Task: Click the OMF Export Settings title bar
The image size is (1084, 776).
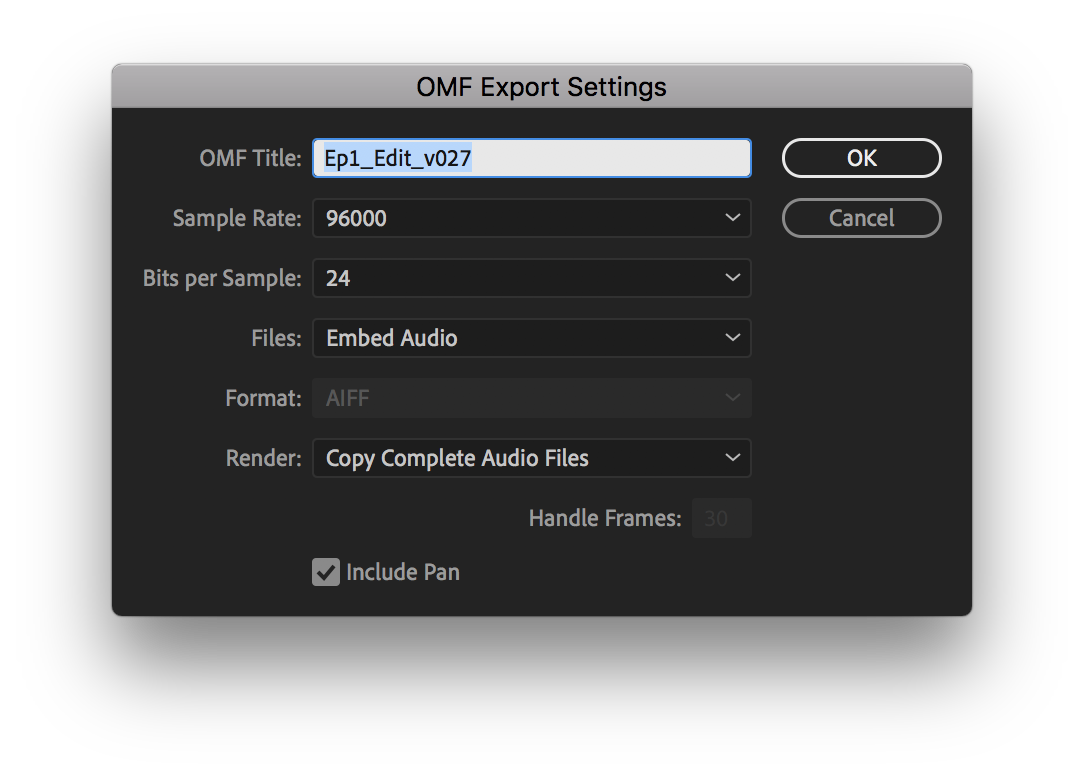Action: tap(542, 86)
